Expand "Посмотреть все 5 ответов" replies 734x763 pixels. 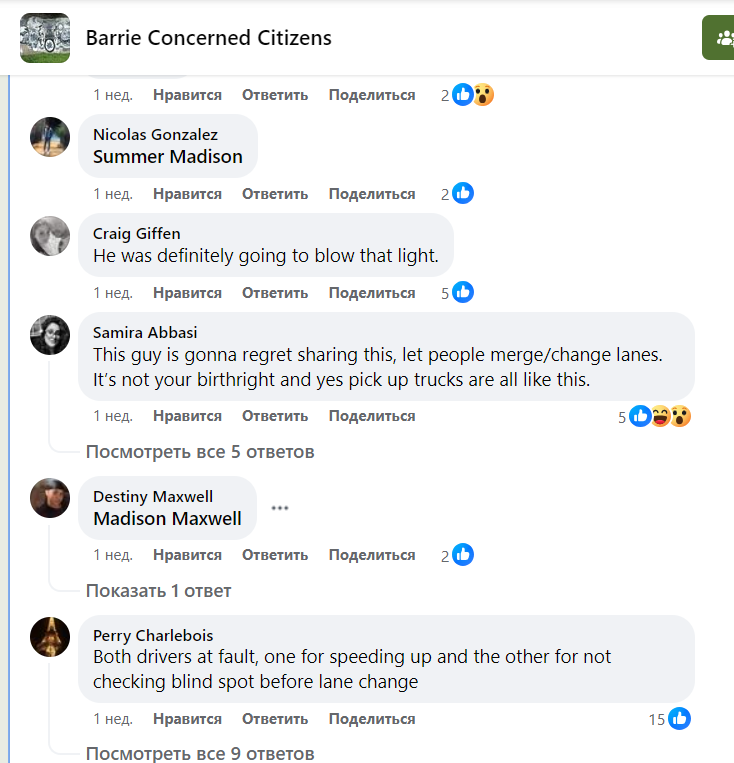[200, 452]
